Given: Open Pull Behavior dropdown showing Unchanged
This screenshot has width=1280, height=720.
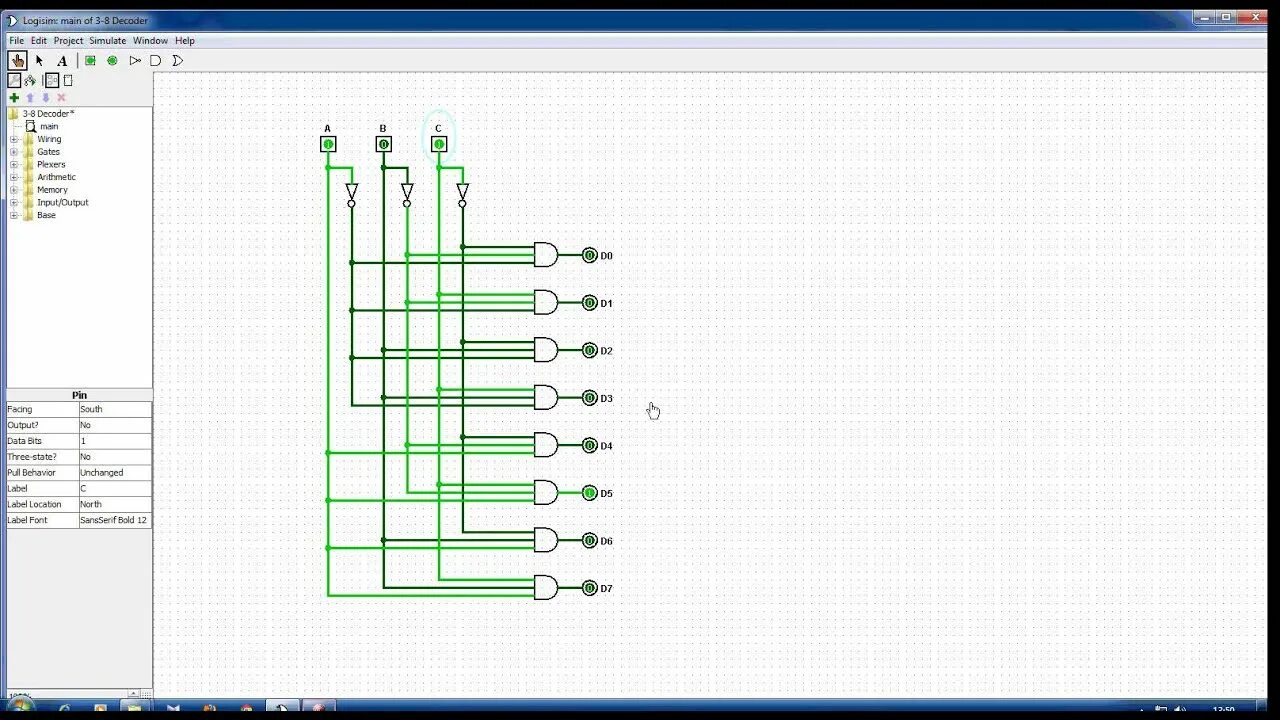Looking at the screenshot, I should pyautogui.click(x=115, y=472).
